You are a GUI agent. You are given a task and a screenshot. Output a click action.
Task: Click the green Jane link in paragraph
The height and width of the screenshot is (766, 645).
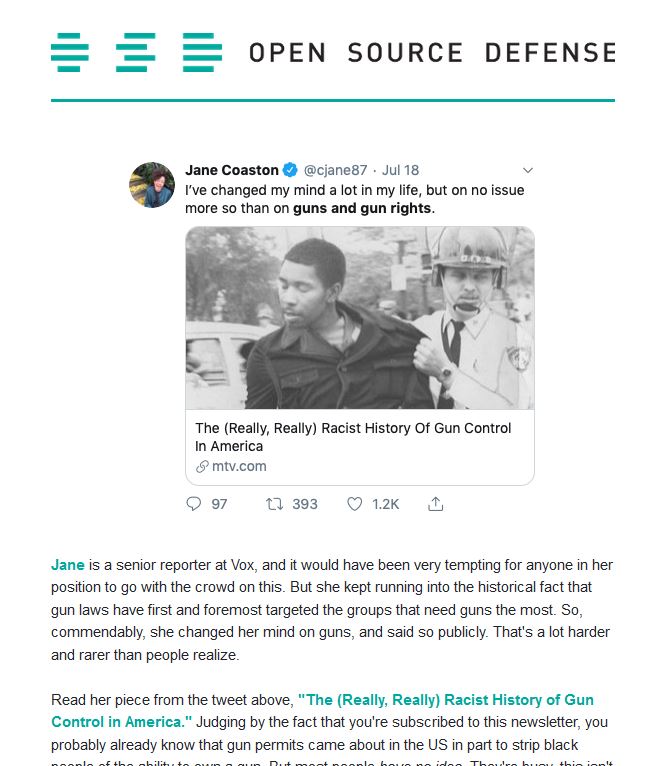pos(67,565)
